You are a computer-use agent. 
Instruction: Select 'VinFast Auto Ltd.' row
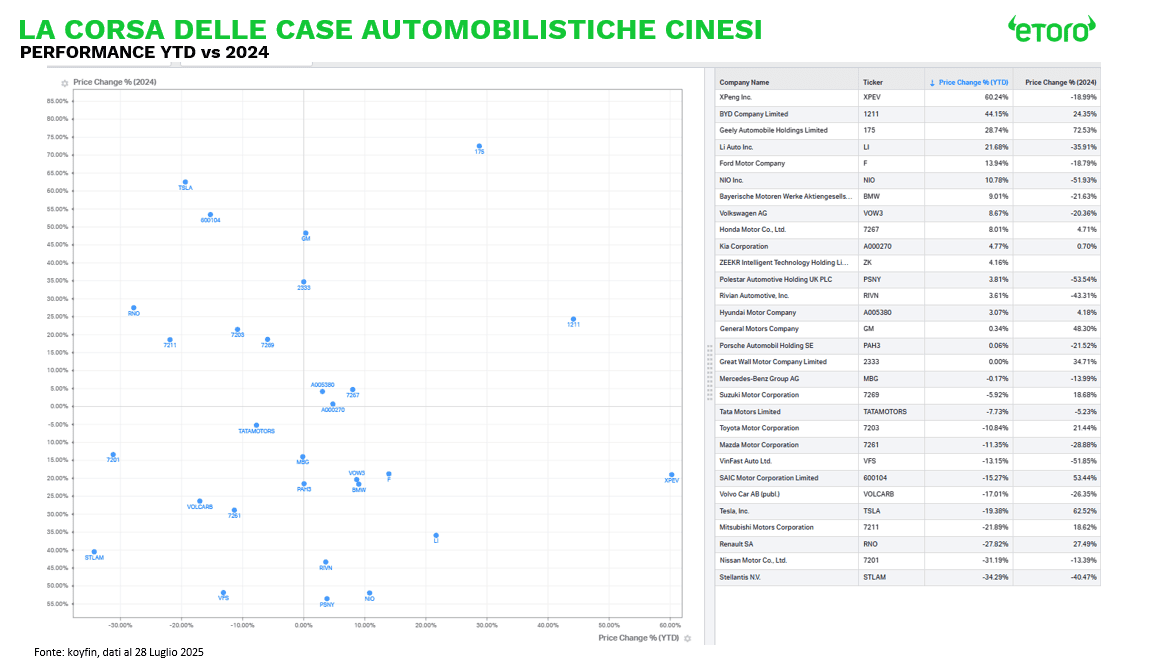click(x=907, y=461)
